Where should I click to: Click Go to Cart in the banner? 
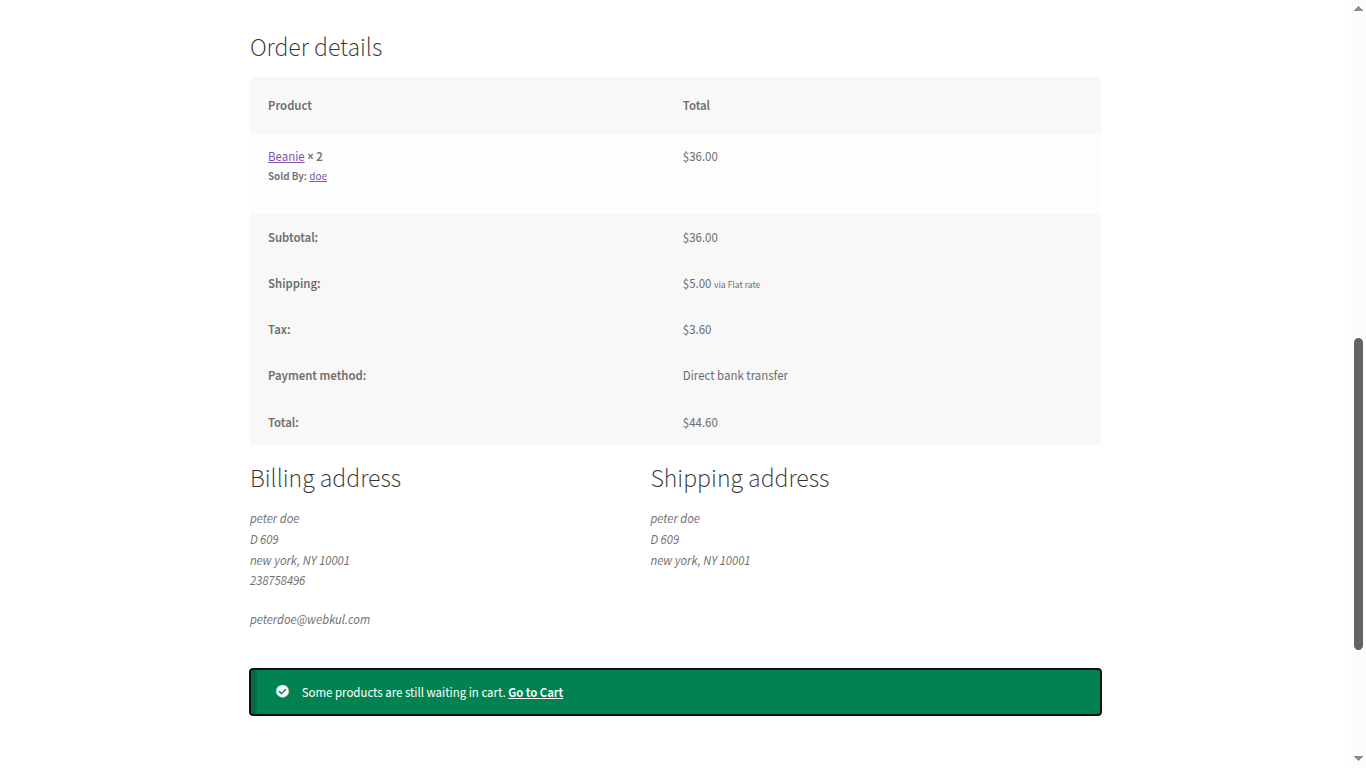pyautogui.click(x=535, y=692)
